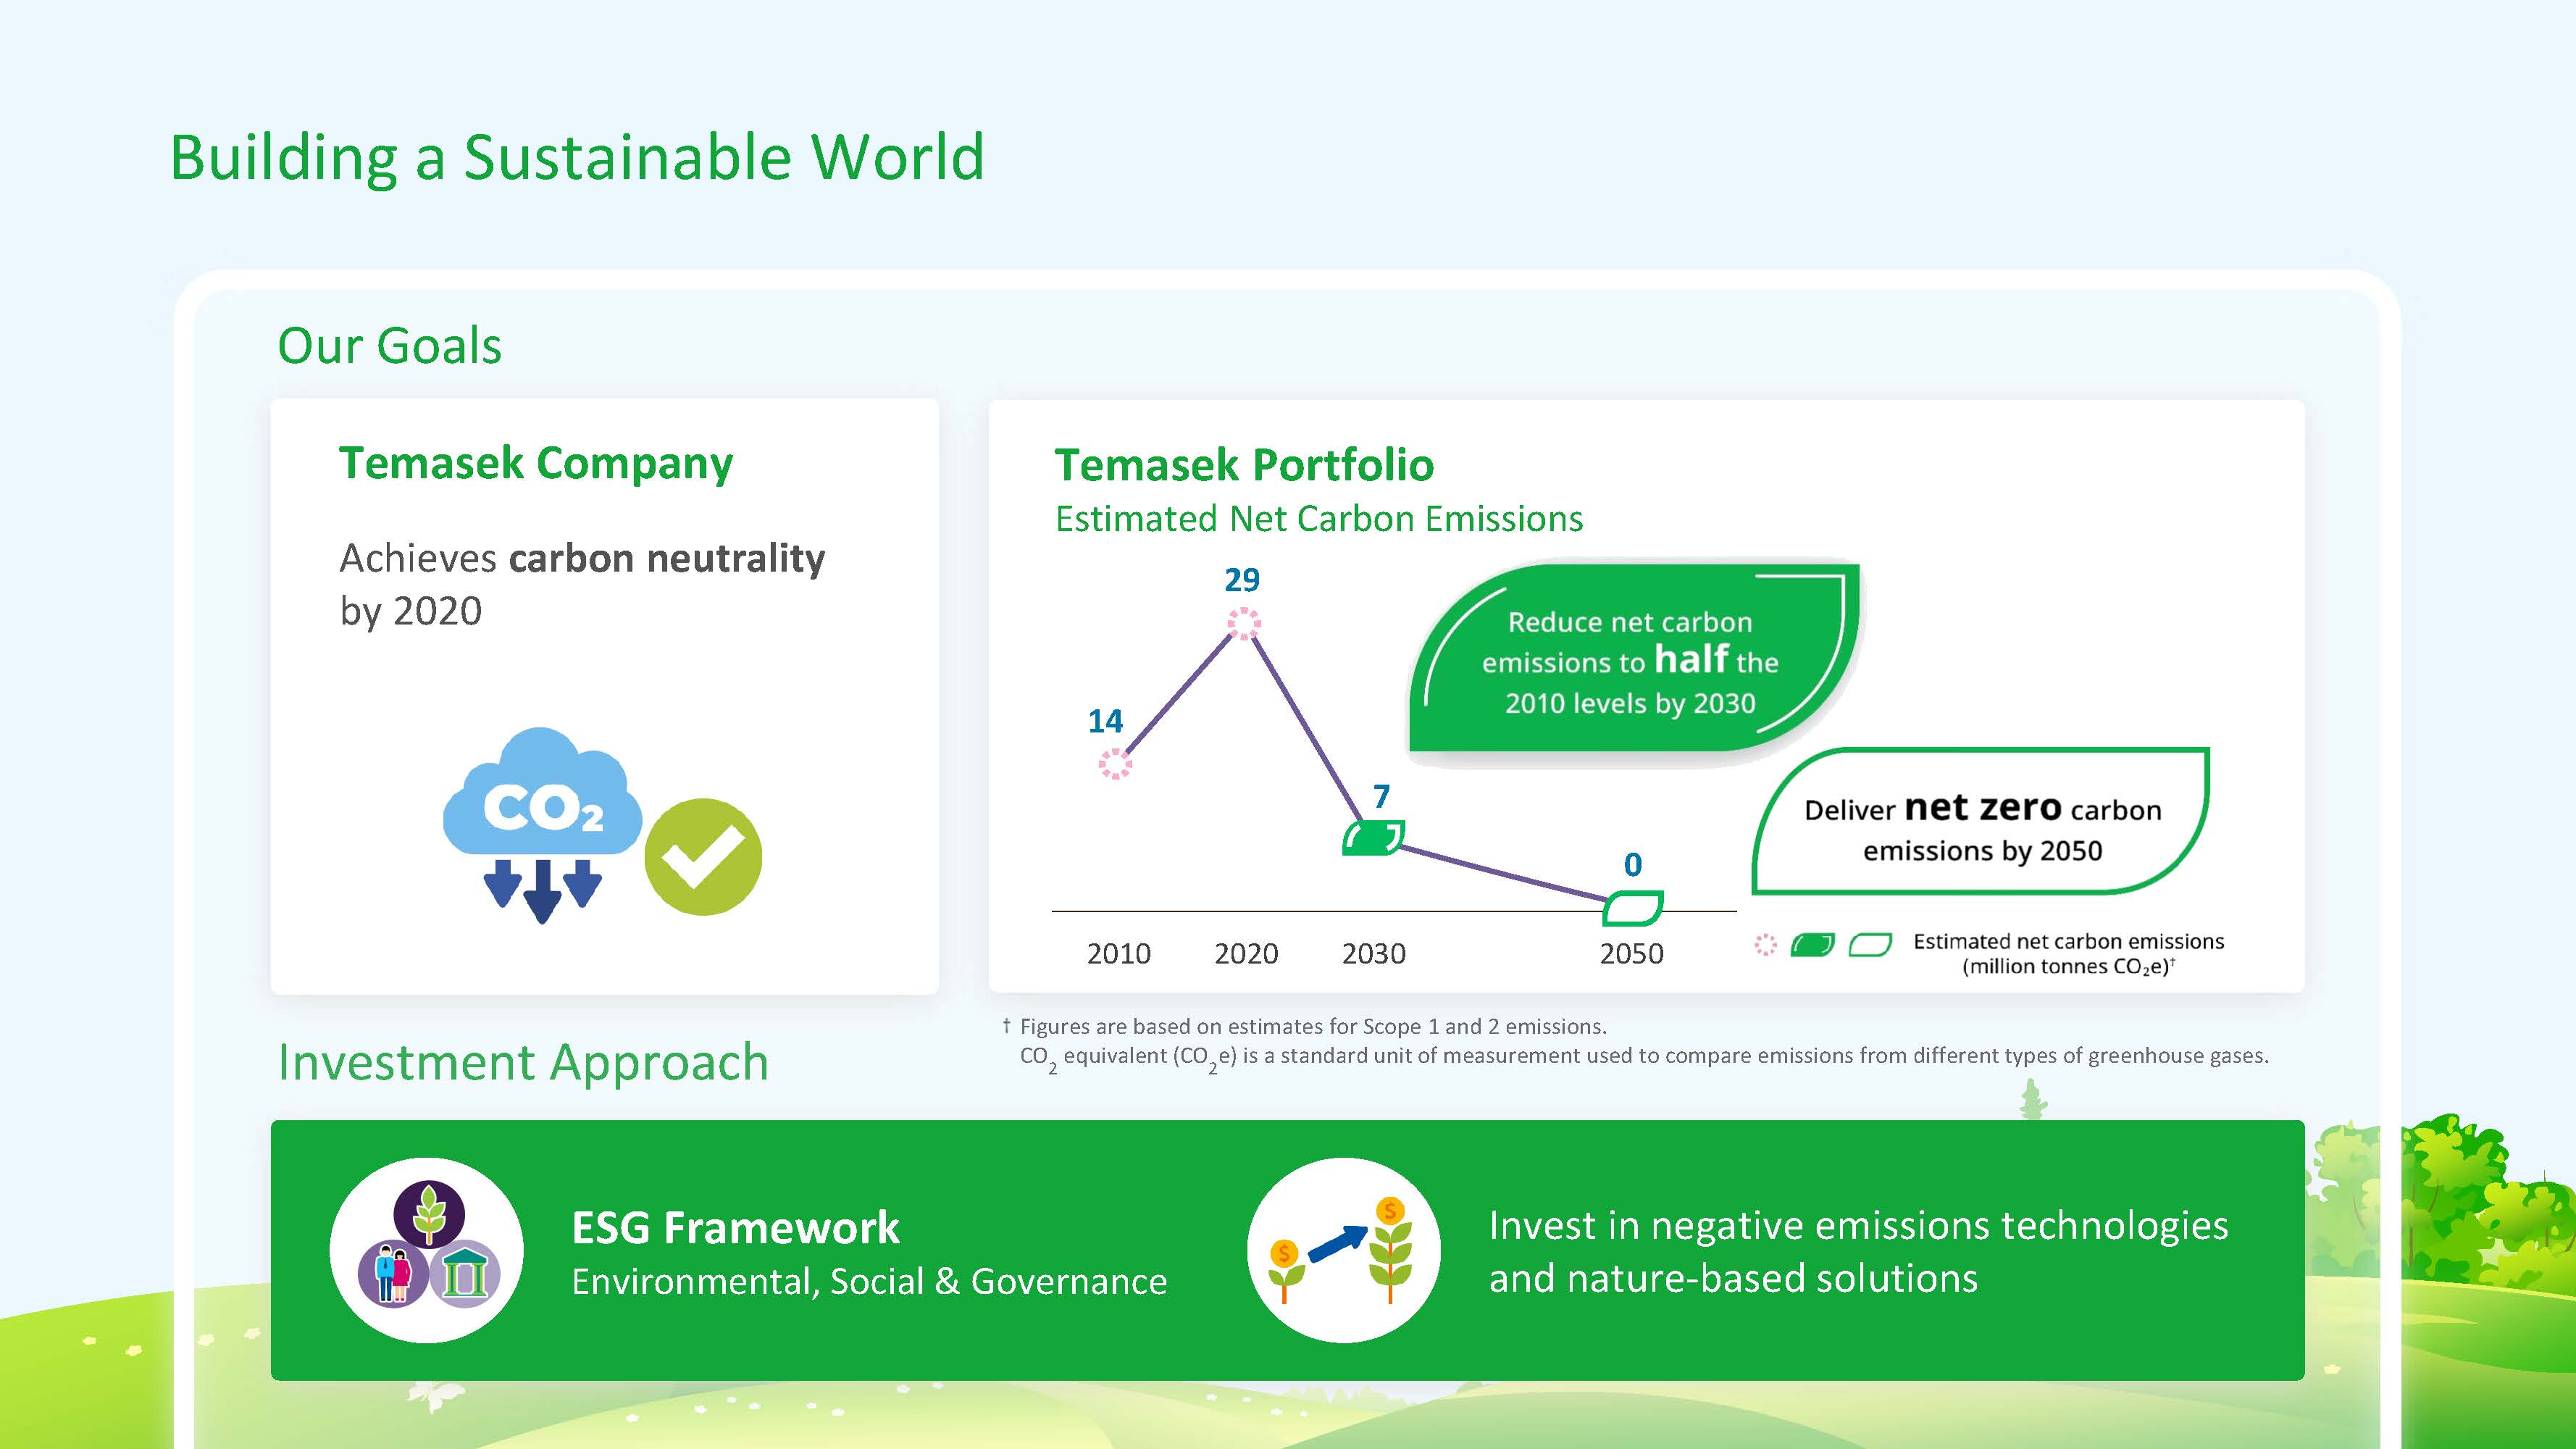Image resolution: width=2576 pixels, height=1449 pixels.
Task: Click the 'Investment Approach' heading
Action: coord(523,1063)
